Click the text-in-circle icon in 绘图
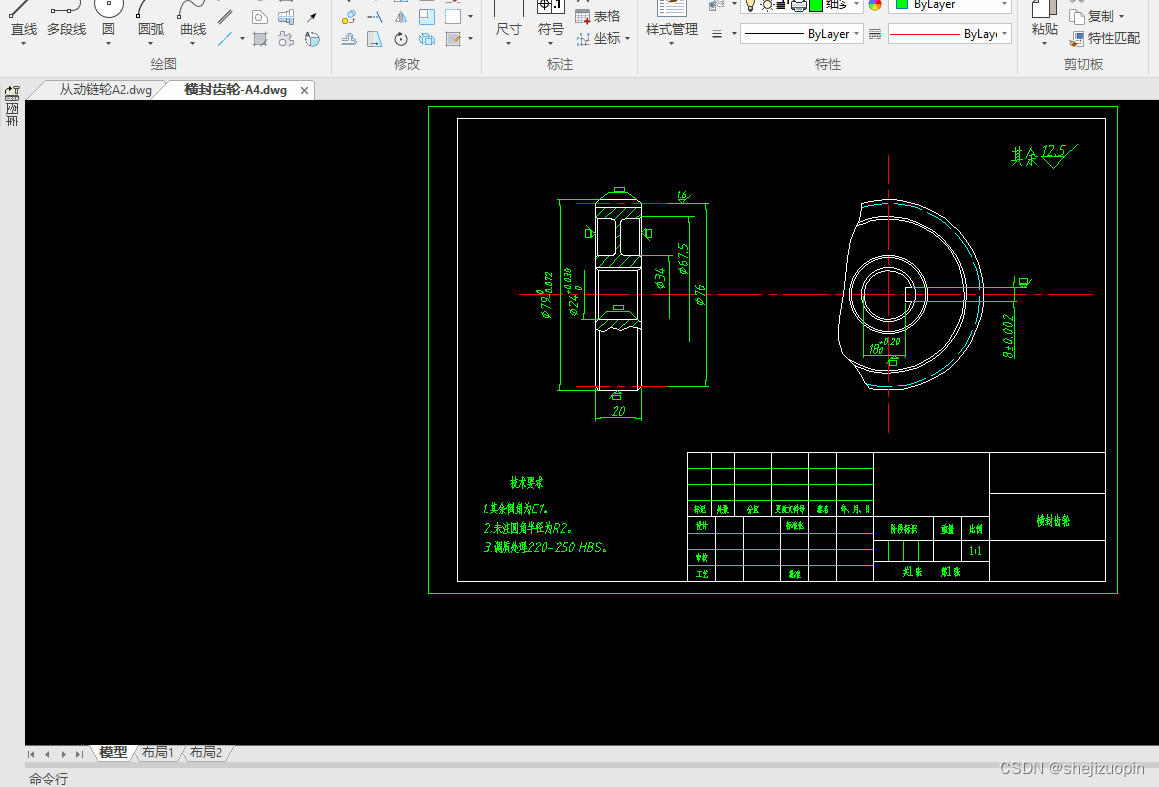The width and height of the screenshot is (1159, 787). click(x=312, y=38)
